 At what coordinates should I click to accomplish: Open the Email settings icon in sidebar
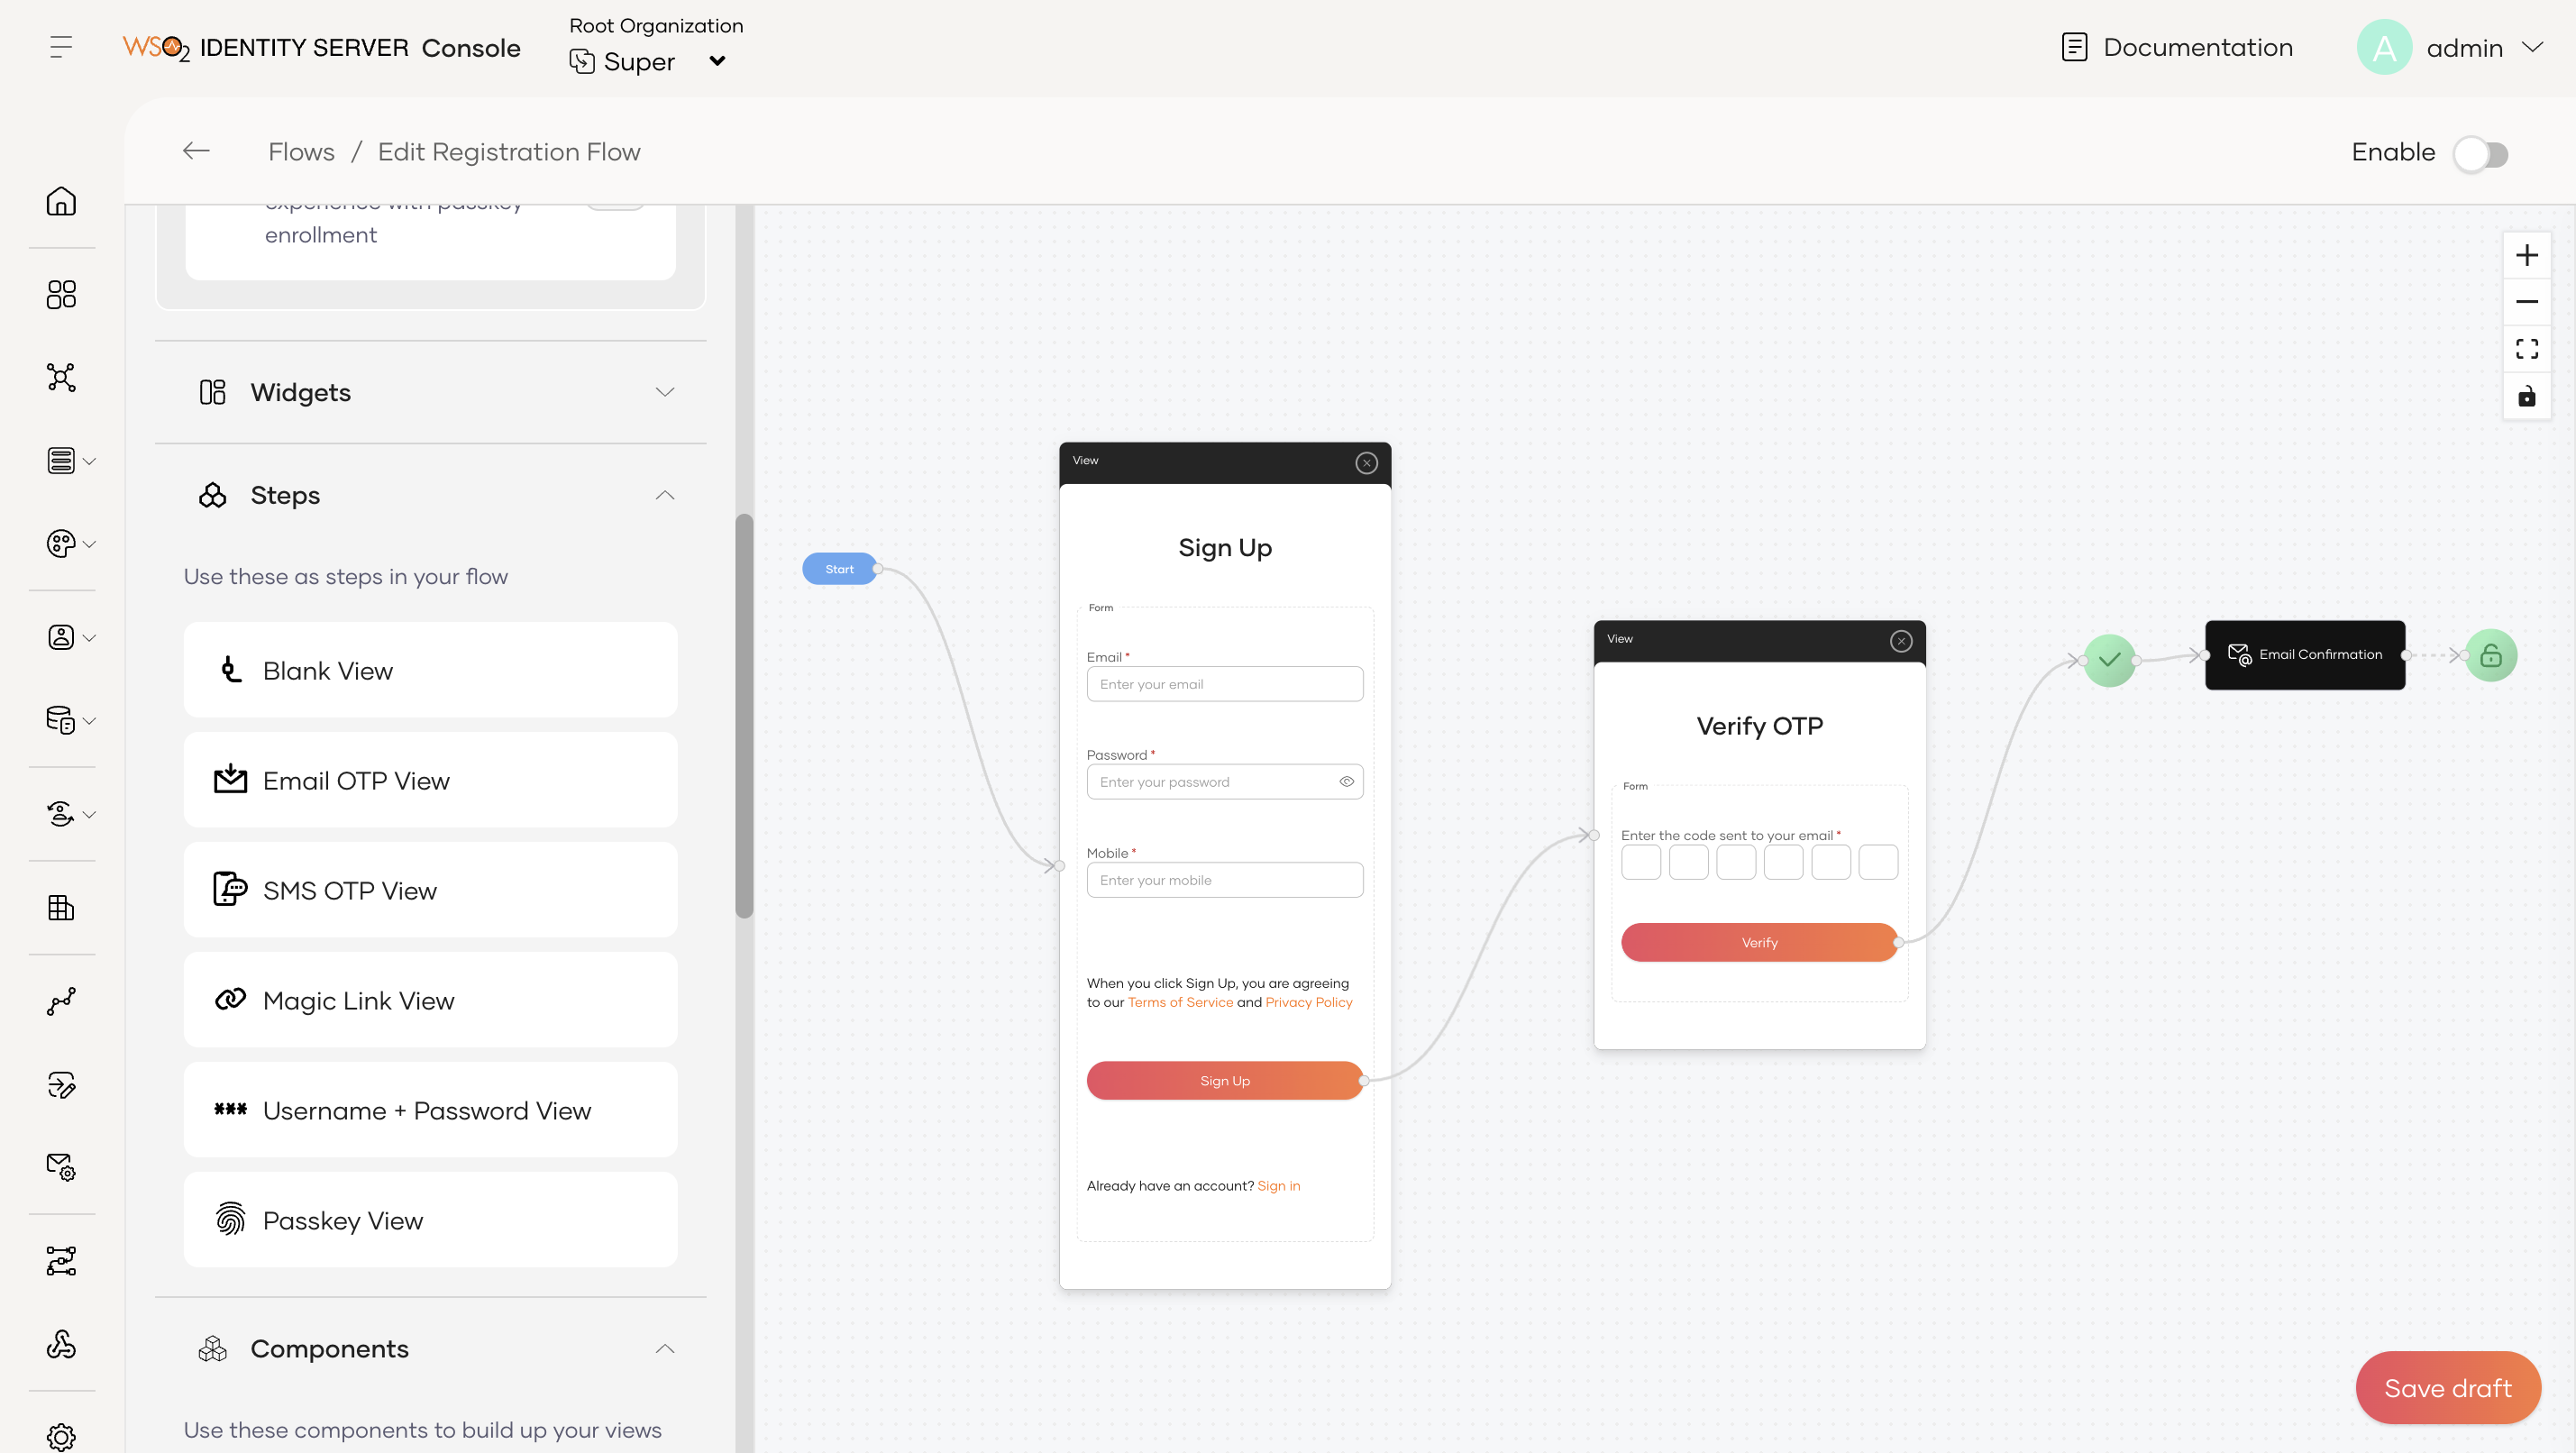click(x=61, y=1167)
